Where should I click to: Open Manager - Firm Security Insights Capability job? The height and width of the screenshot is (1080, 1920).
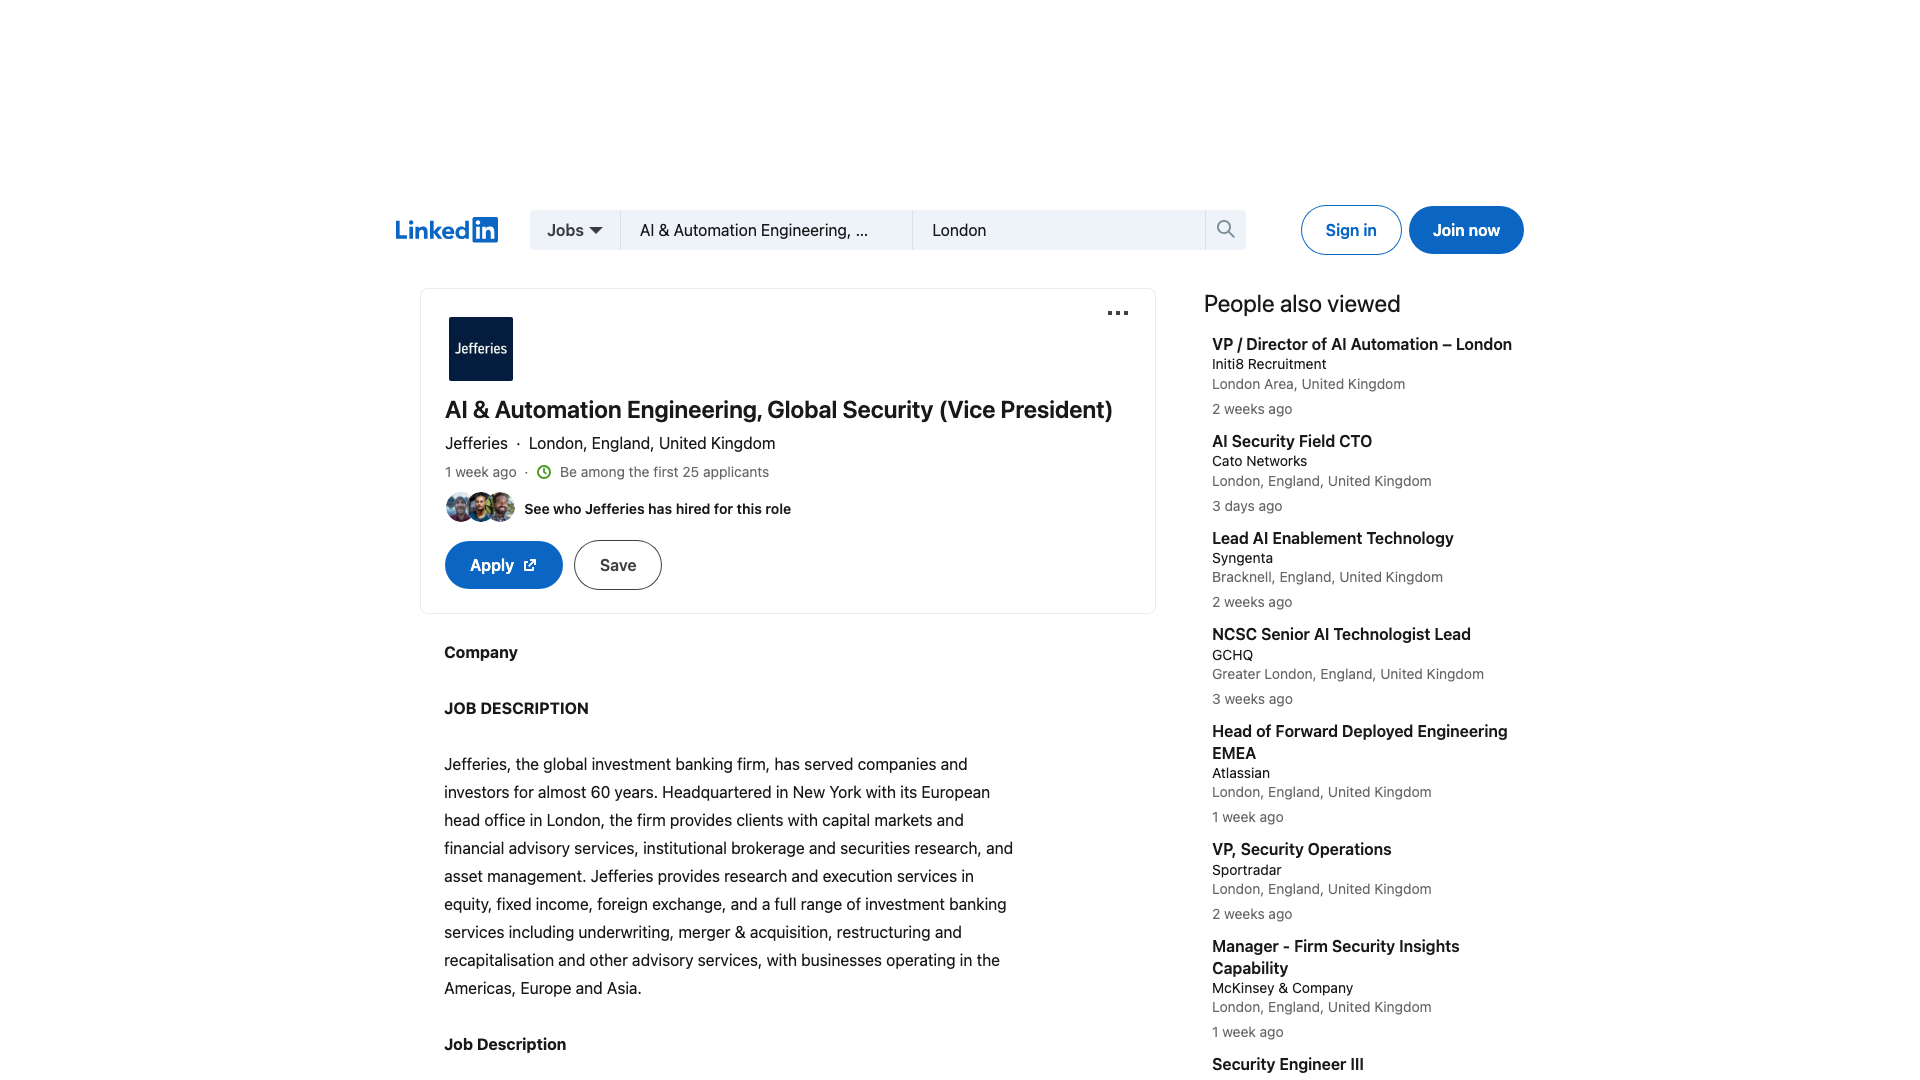(1336, 957)
